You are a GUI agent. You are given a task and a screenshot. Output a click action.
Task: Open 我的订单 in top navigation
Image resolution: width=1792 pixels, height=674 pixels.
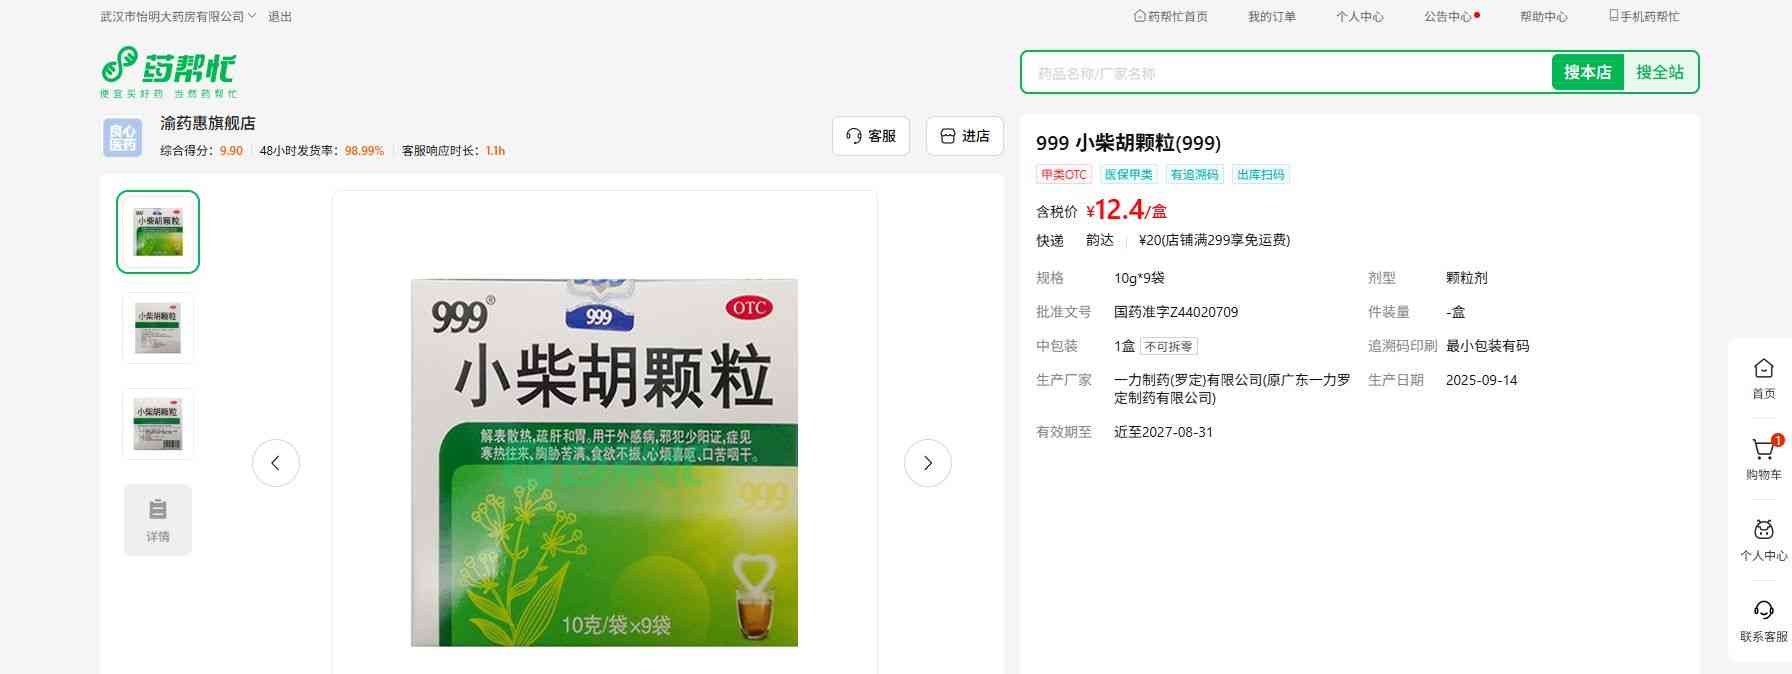[x=1271, y=17]
